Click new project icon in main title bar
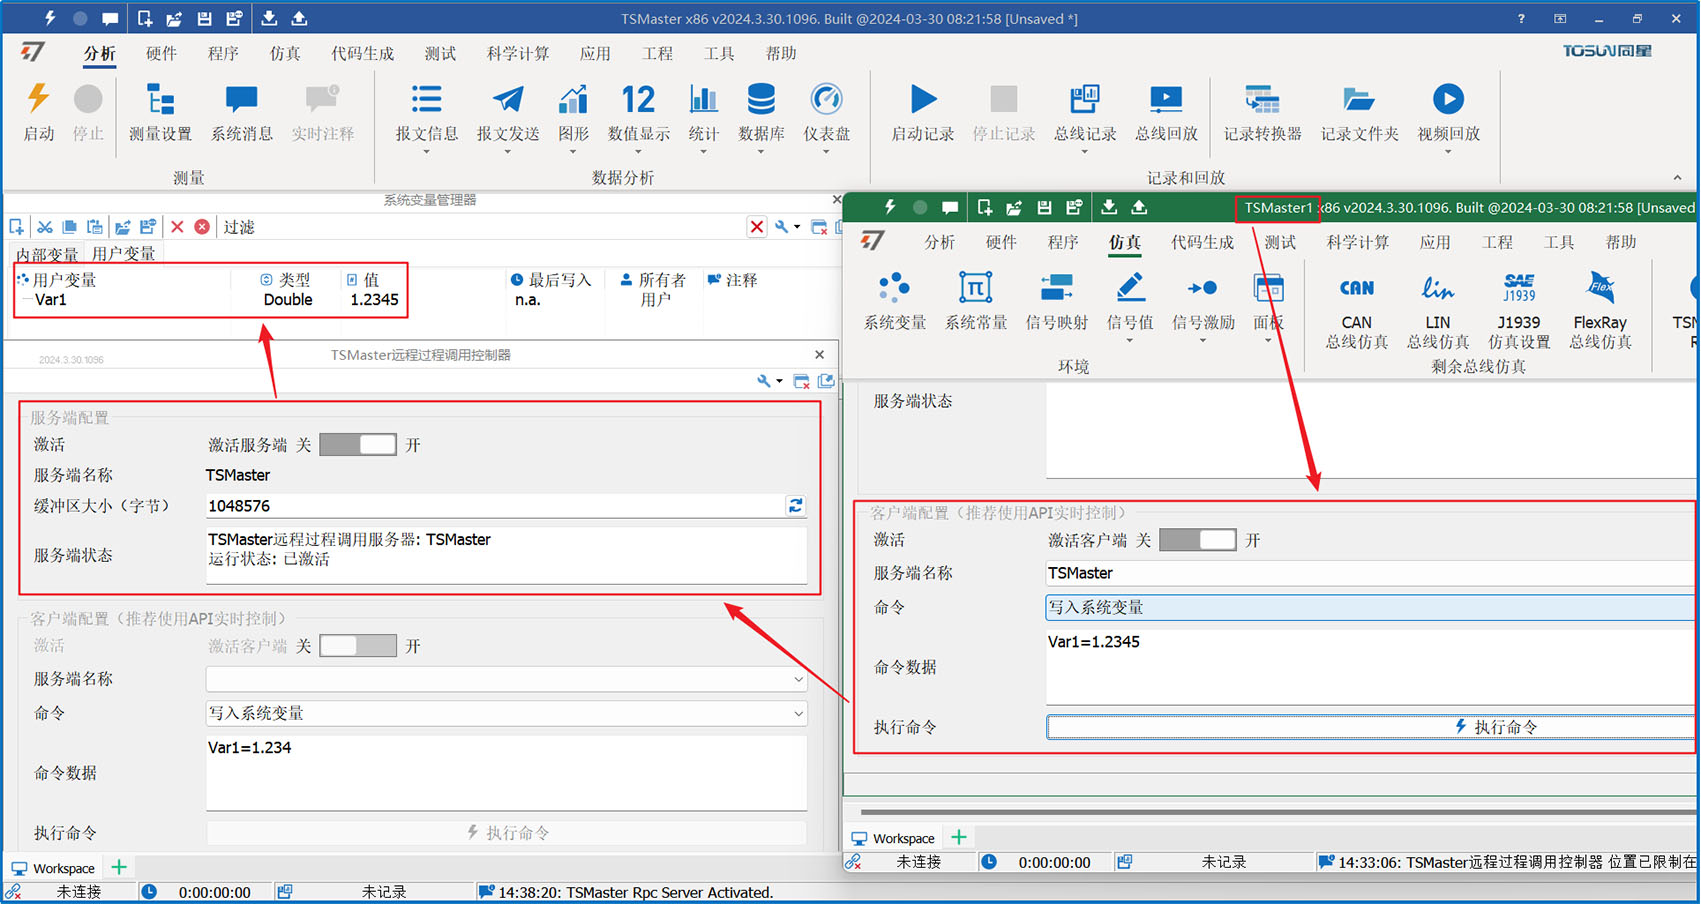Viewport: 1701px width, 904px height. (145, 18)
